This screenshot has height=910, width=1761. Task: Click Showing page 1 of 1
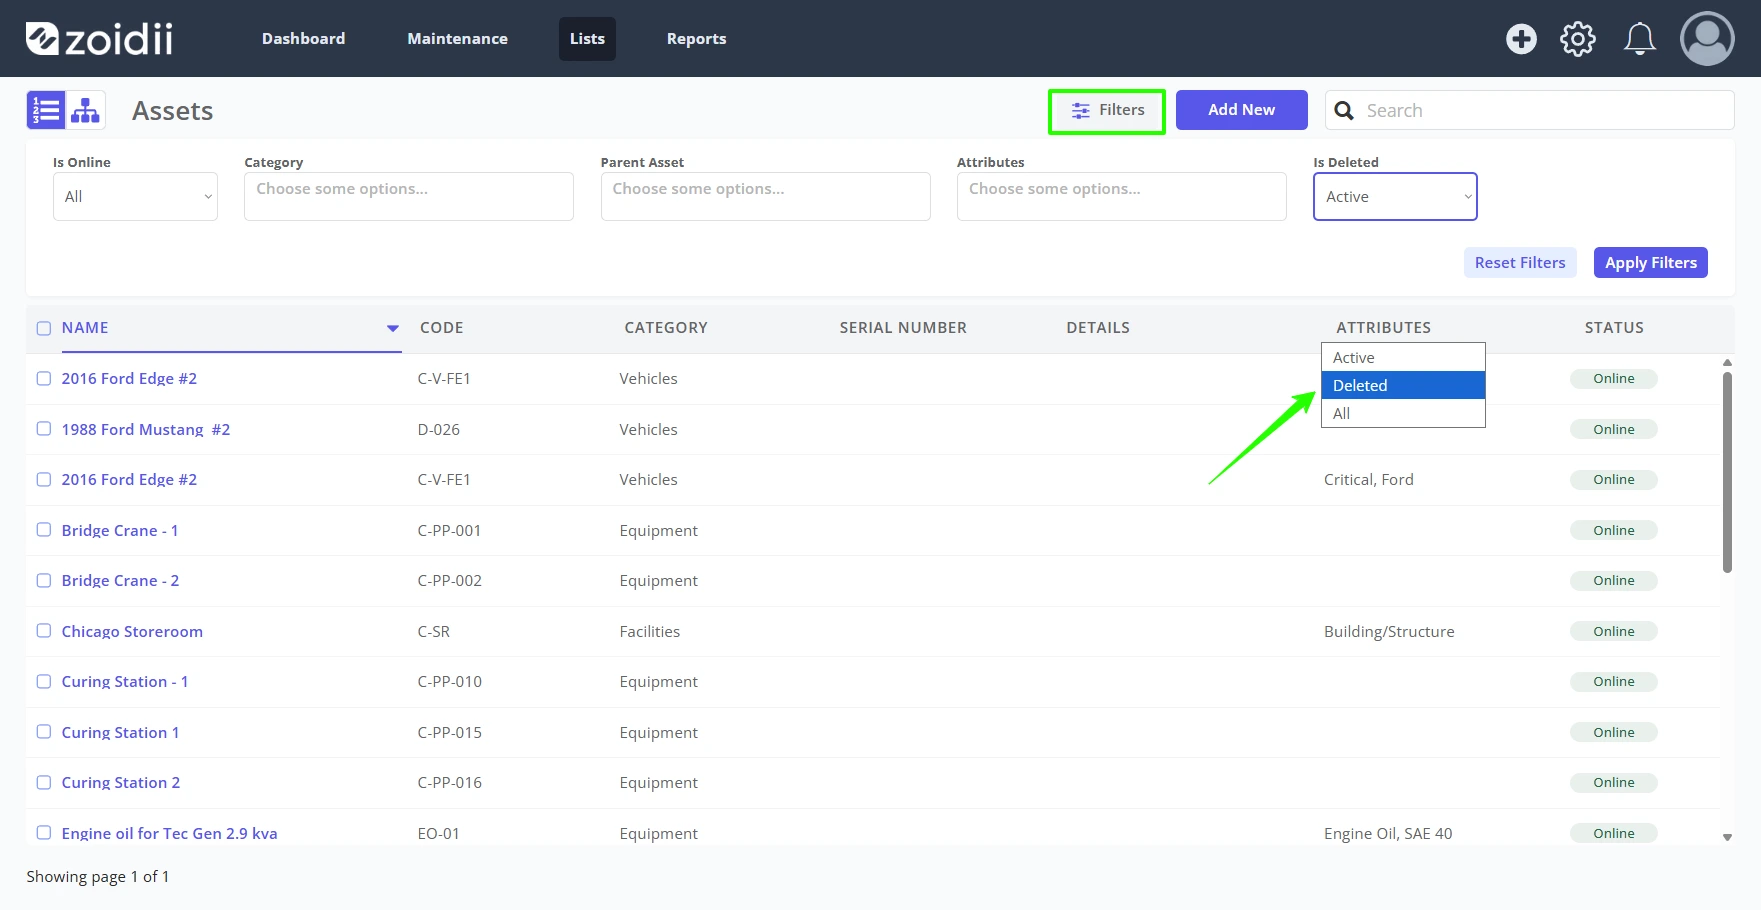pos(98,876)
